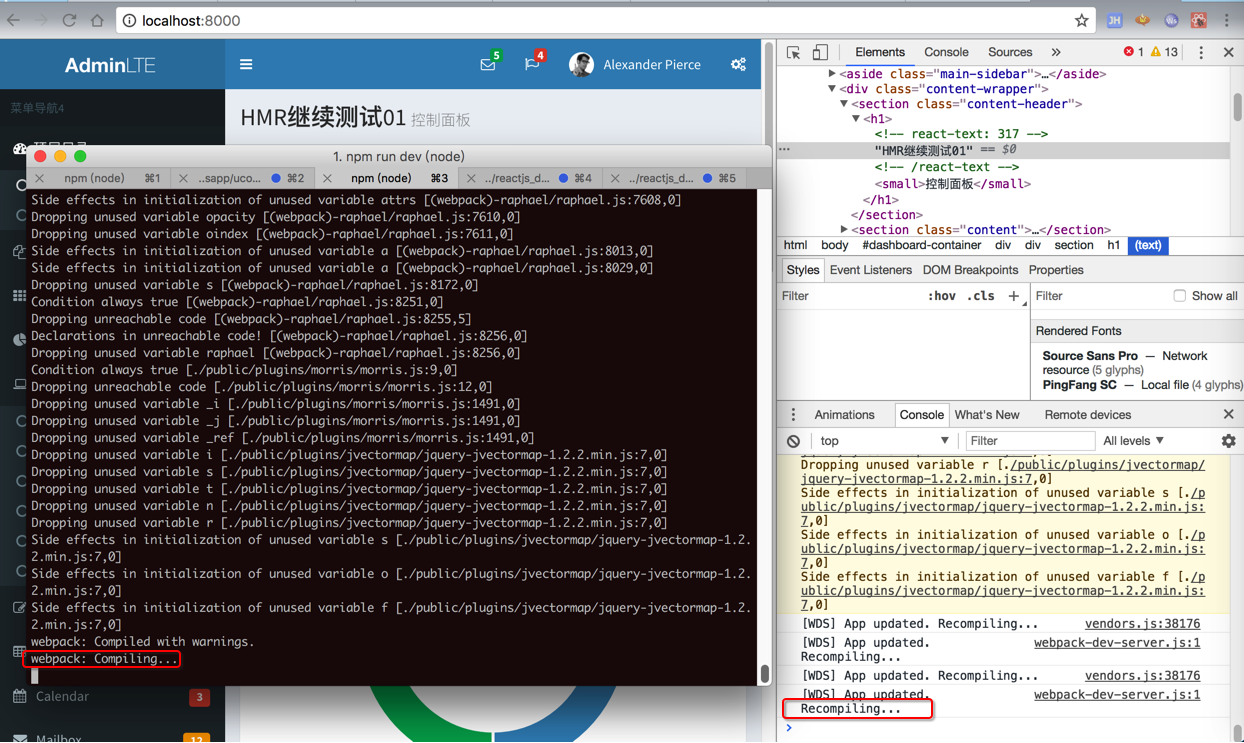The height and width of the screenshot is (743, 1244).
Task: Open the All levels dropdown
Action: (1134, 441)
